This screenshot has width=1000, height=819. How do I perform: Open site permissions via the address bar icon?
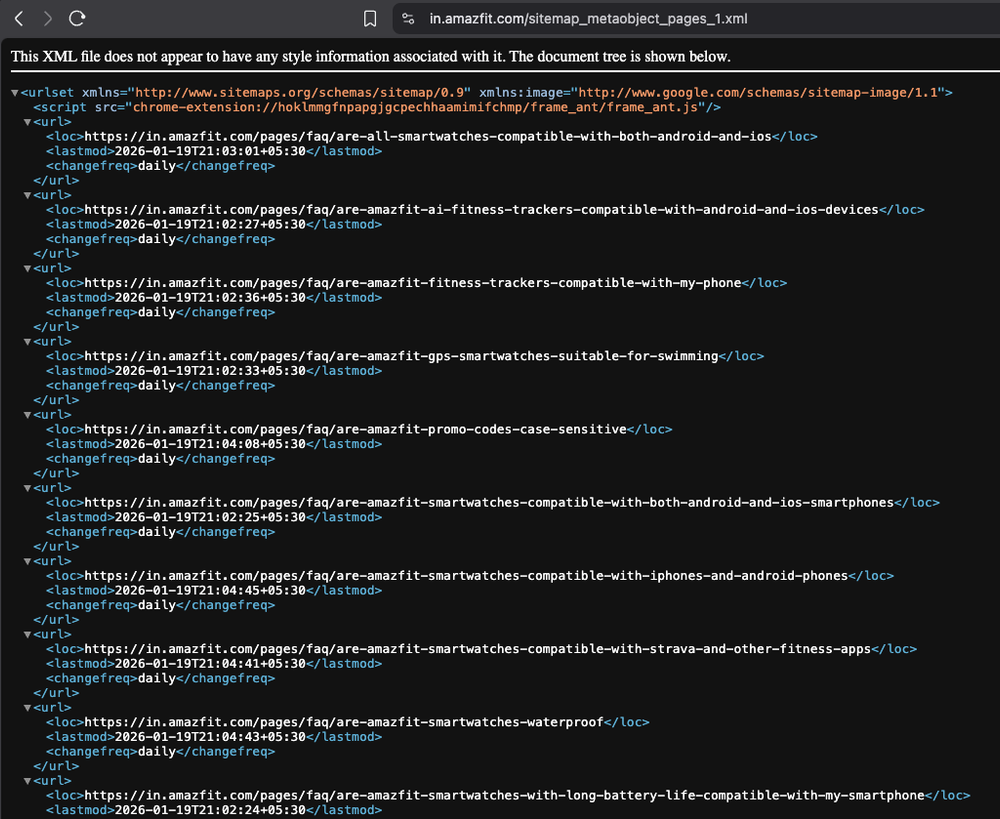click(407, 18)
